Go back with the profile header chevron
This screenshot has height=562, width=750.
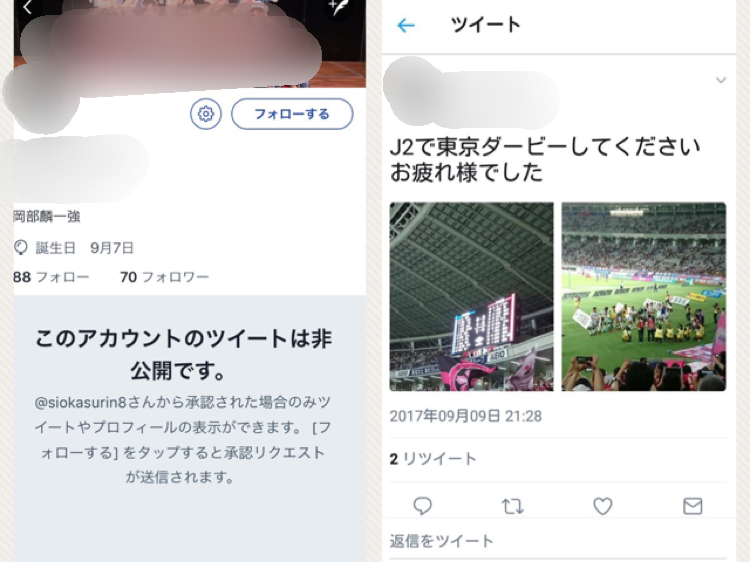click(x=27, y=7)
